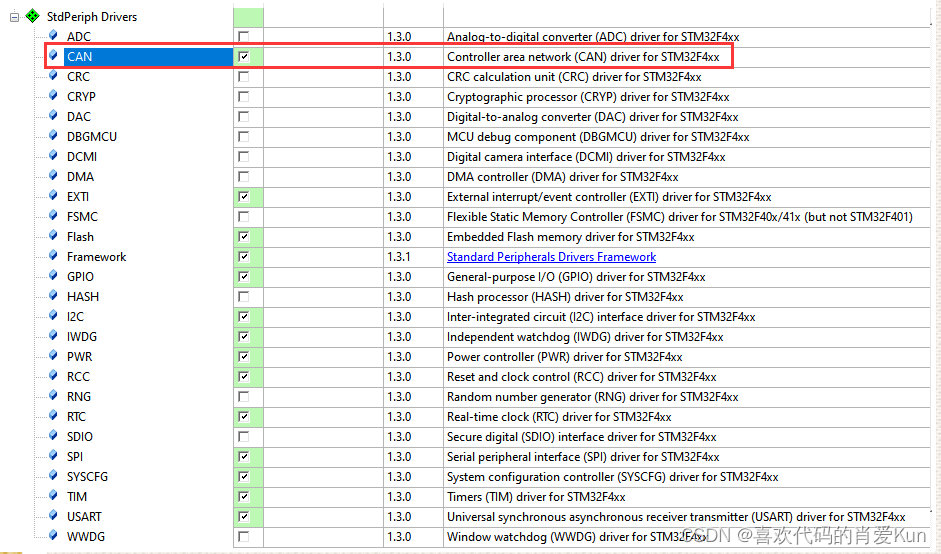The width and height of the screenshot is (941, 554).
Task: Click the component icon next to USART
Action: [x=54, y=516]
